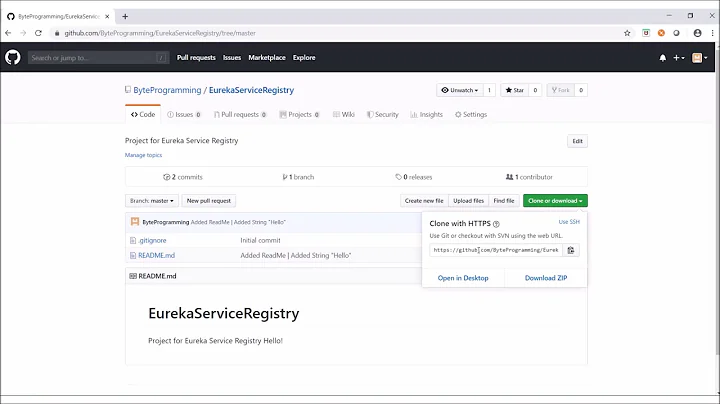Select the repository Issues tab
720x404 pixels.
click(184, 114)
